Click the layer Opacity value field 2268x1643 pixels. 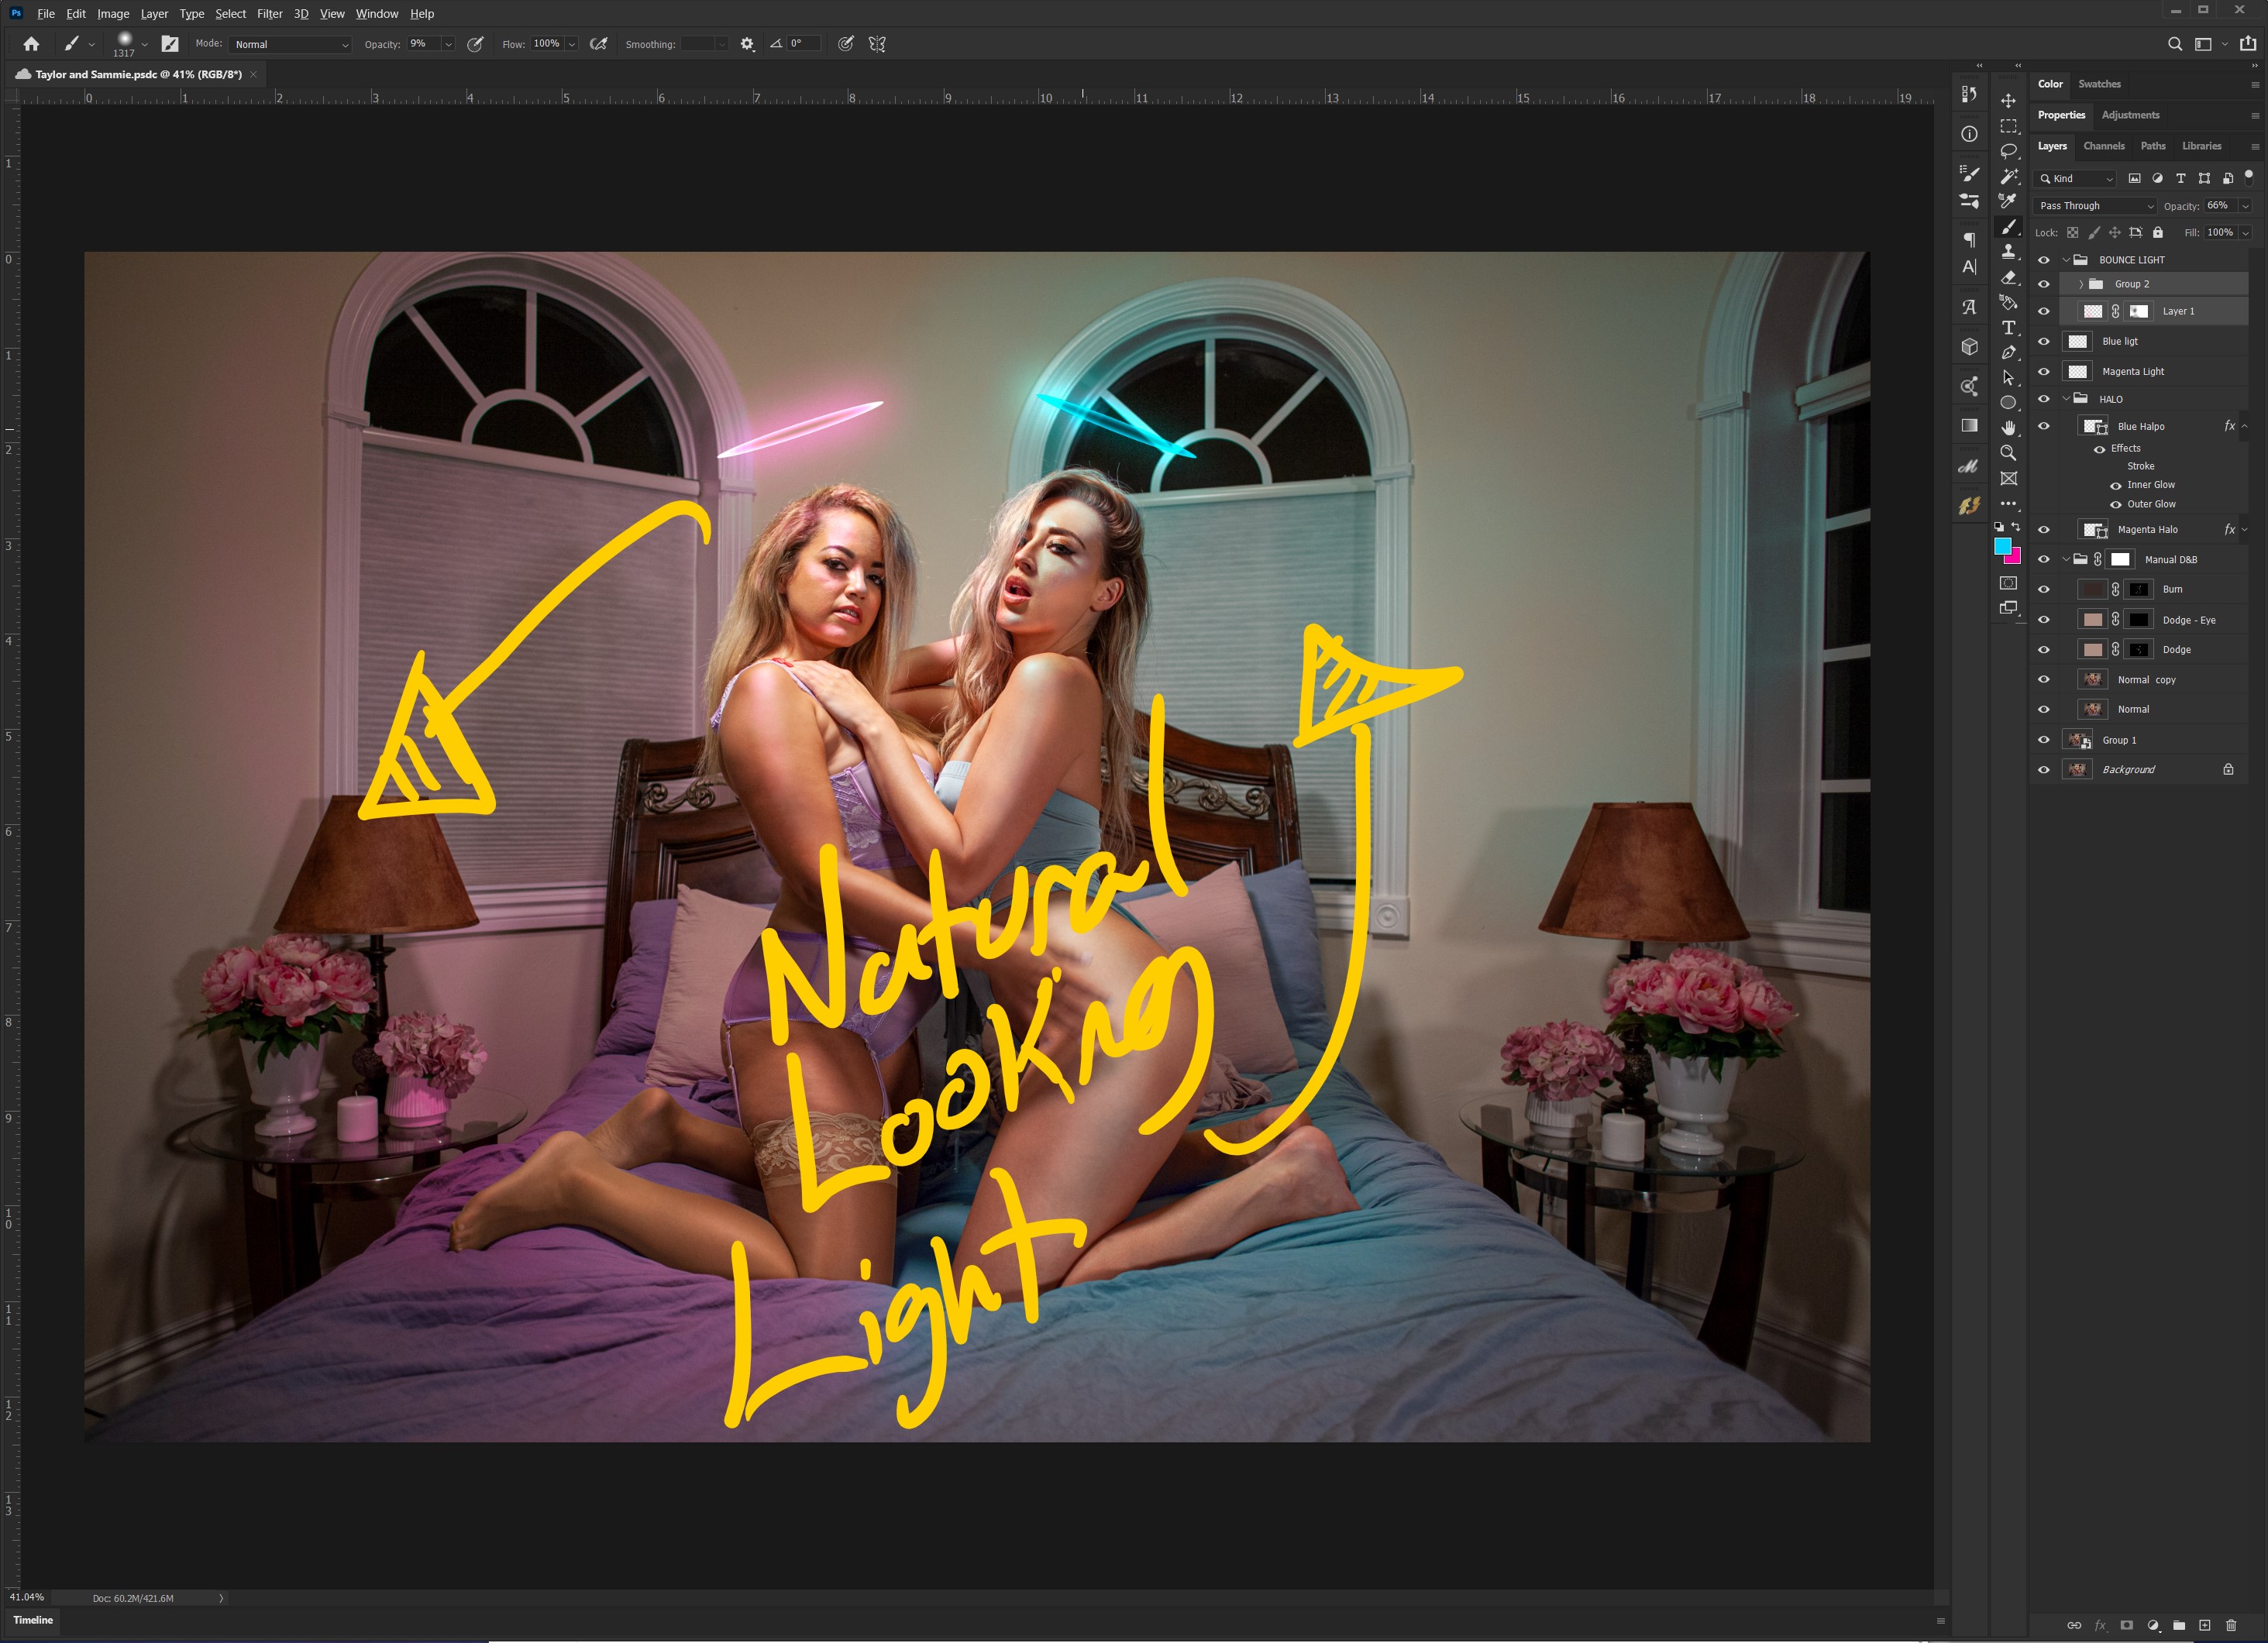coord(2218,206)
